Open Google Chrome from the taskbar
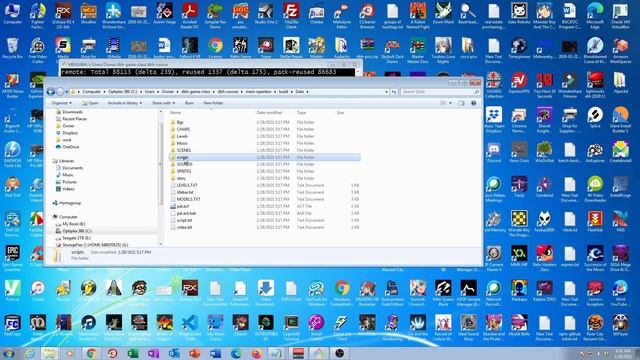This screenshot has height=360, width=640. 91,353
